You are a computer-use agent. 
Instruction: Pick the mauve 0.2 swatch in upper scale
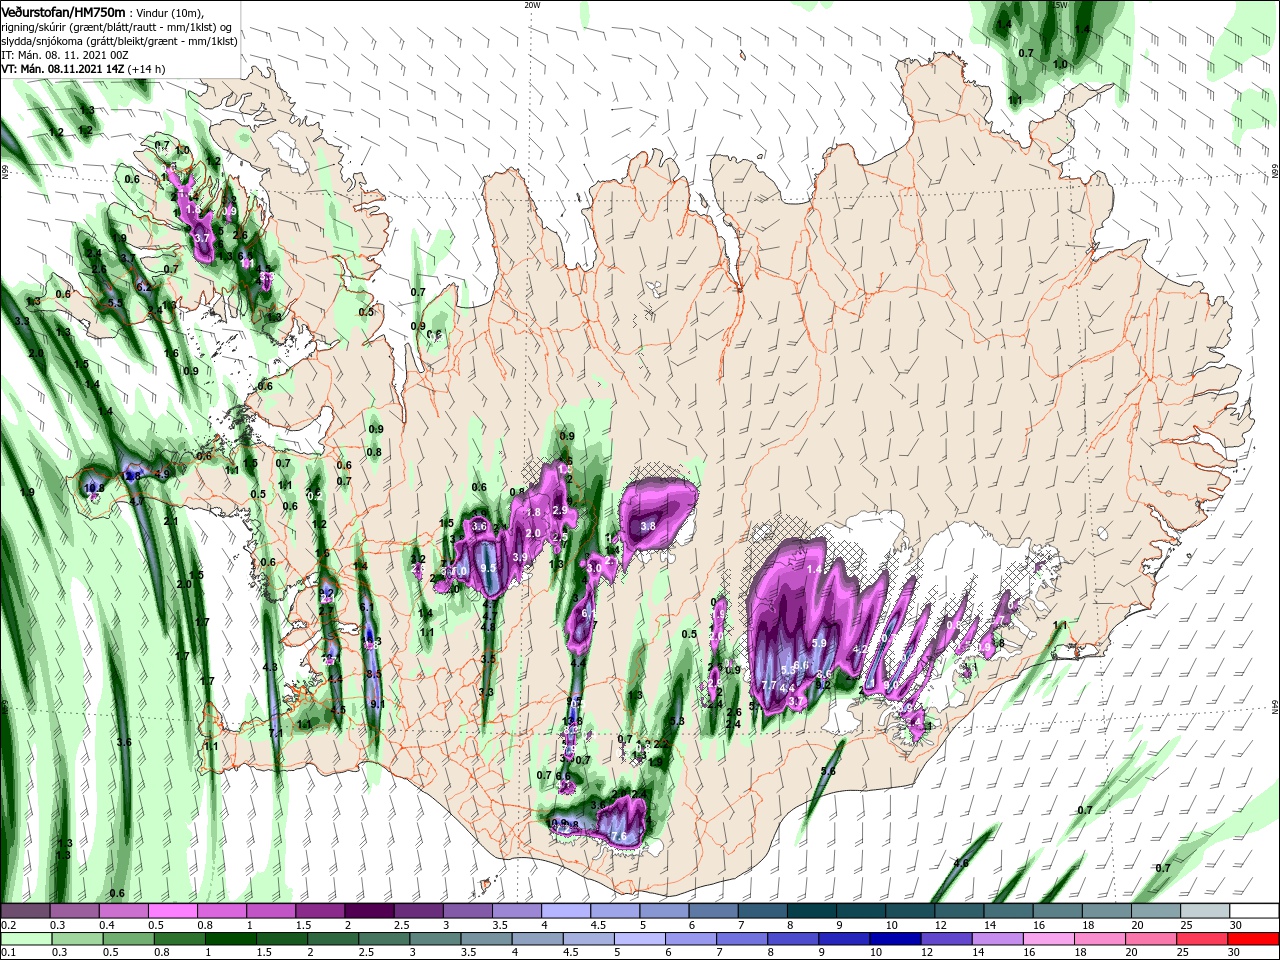tap(25, 911)
